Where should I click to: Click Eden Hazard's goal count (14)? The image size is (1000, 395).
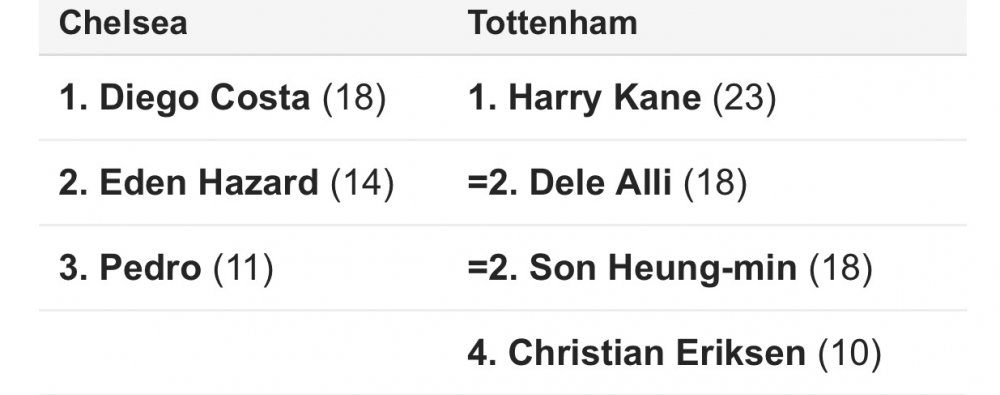point(362,184)
